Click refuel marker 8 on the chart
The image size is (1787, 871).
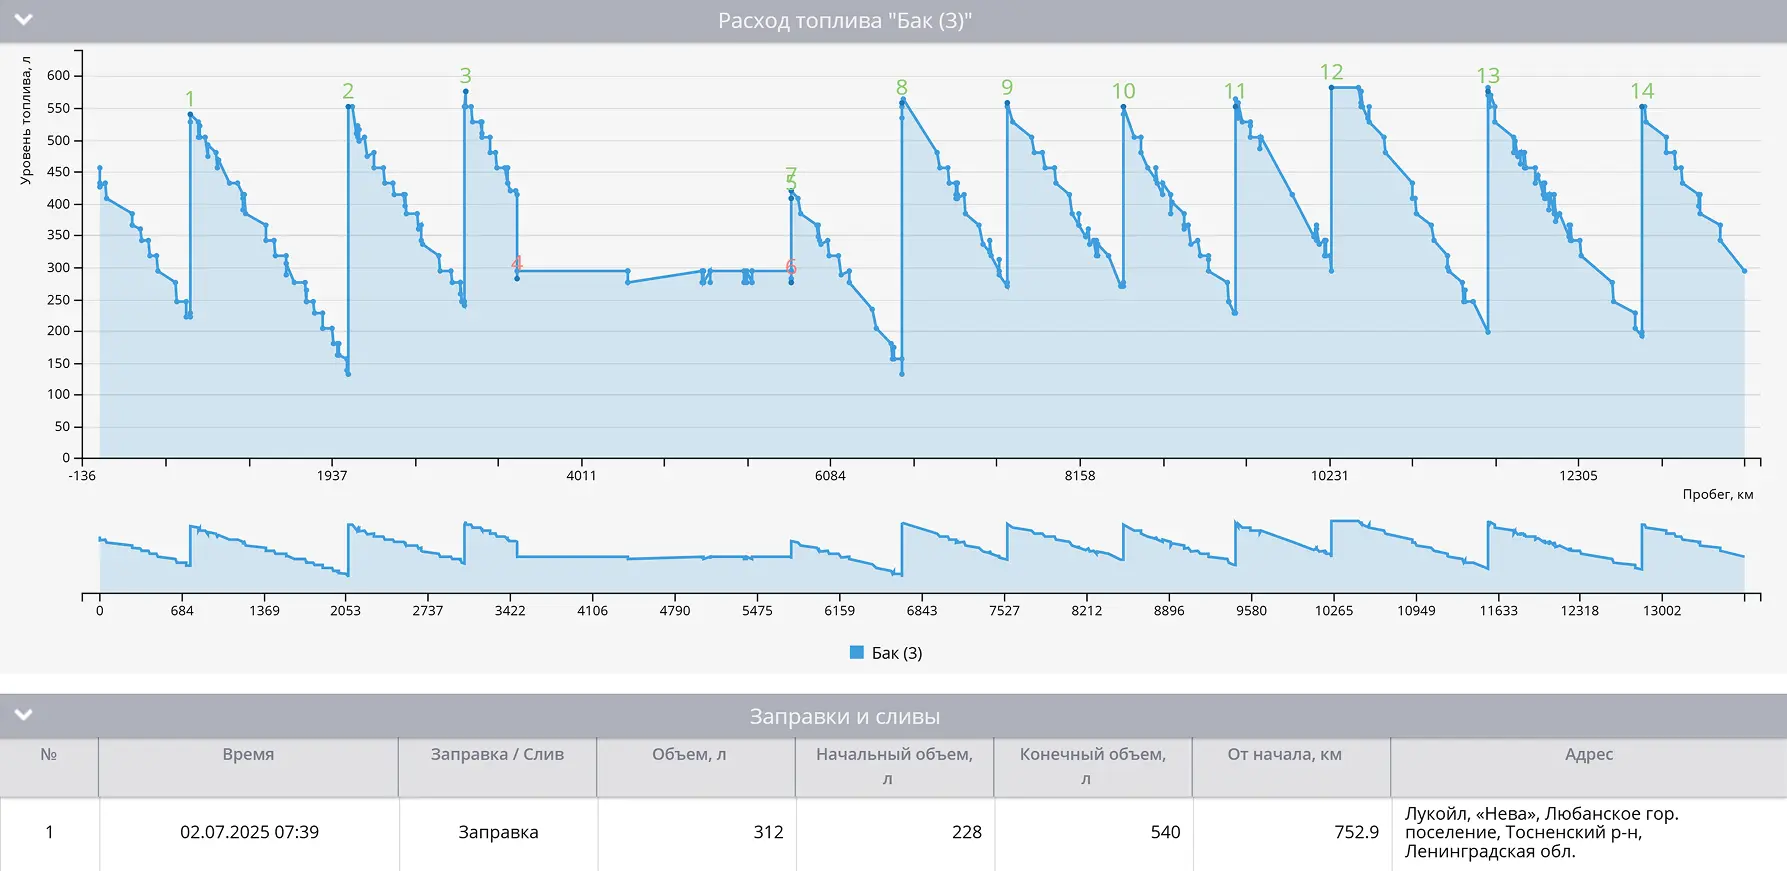pos(902,88)
